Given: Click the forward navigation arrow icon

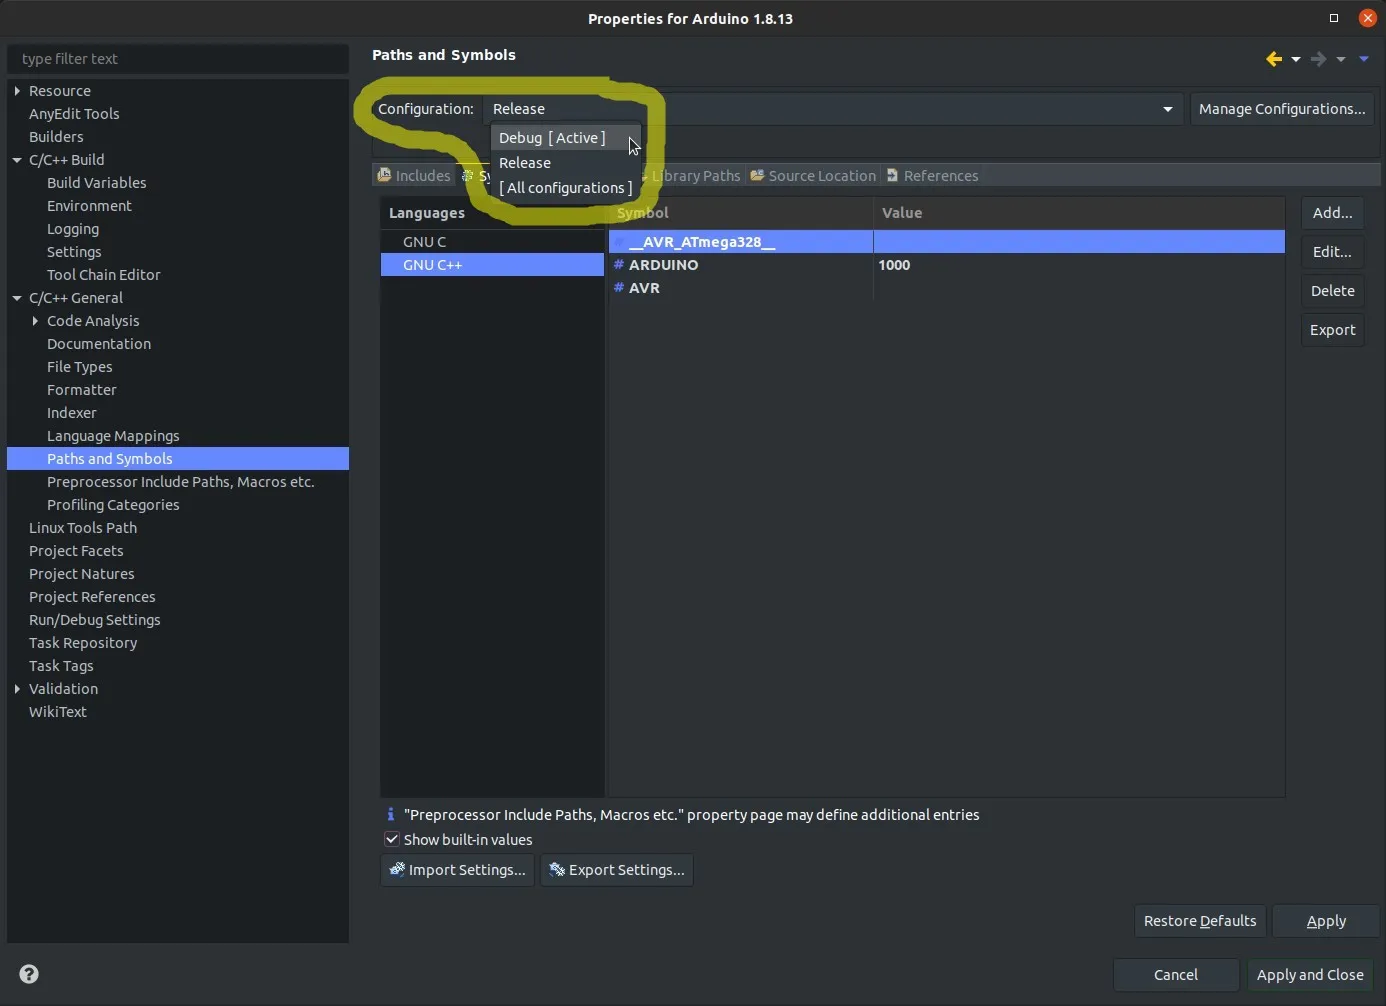Looking at the screenshot, I should 1318,59.
